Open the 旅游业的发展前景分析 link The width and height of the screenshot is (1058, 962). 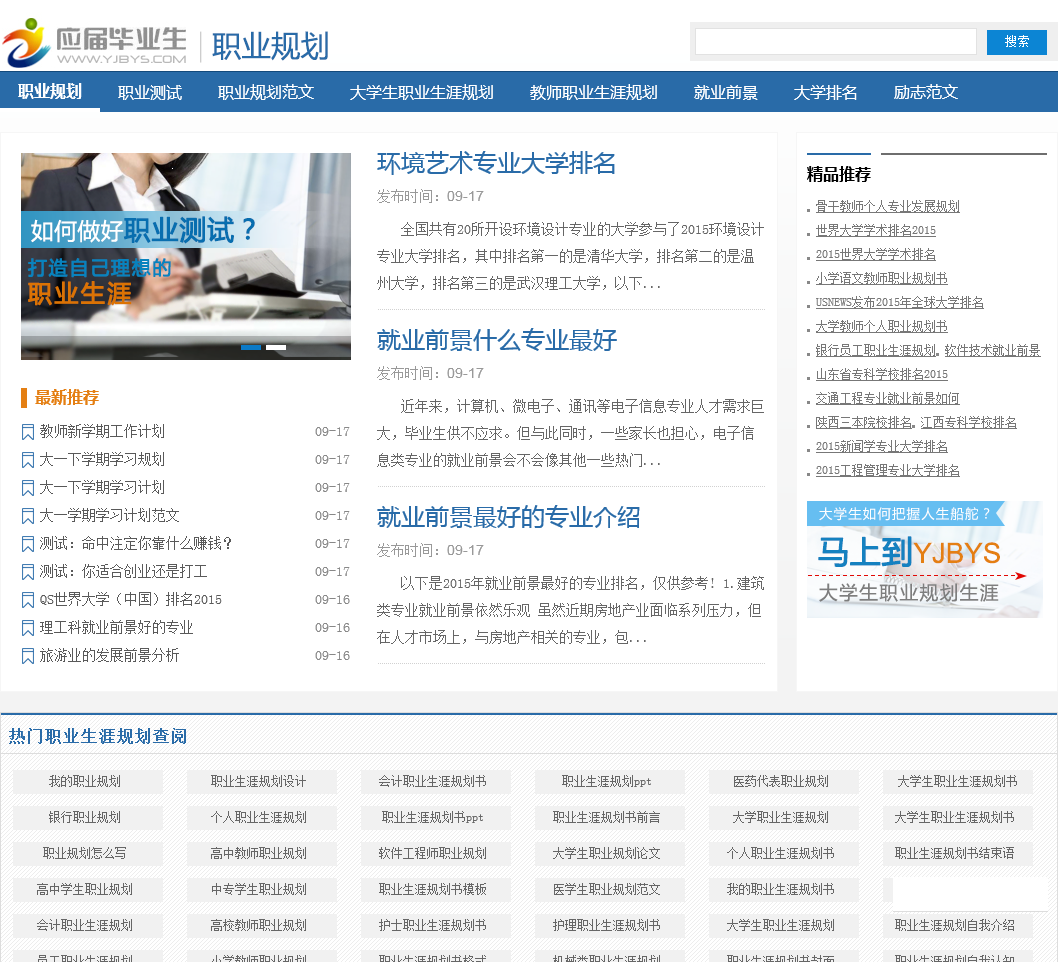(109, 655)
